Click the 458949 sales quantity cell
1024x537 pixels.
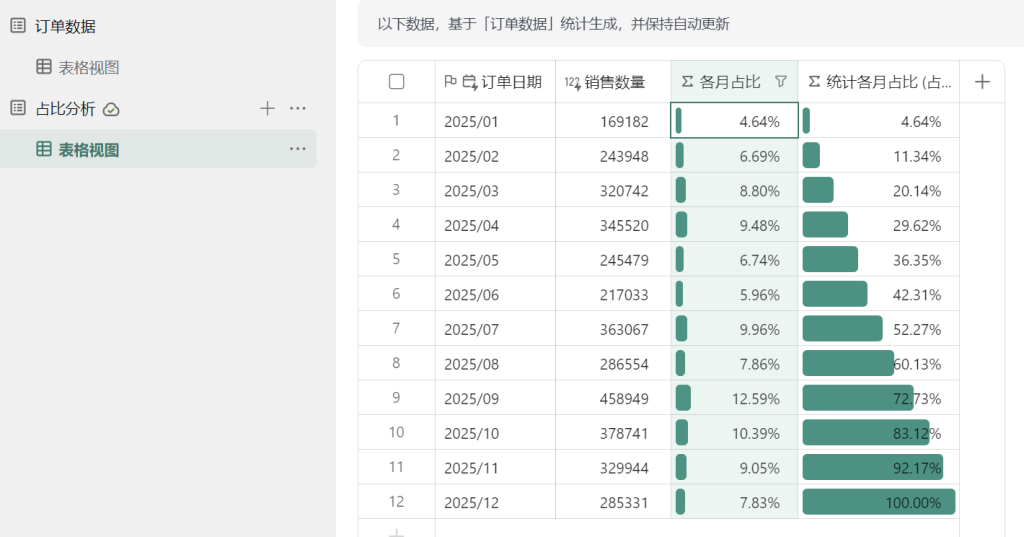coord(613,398)
